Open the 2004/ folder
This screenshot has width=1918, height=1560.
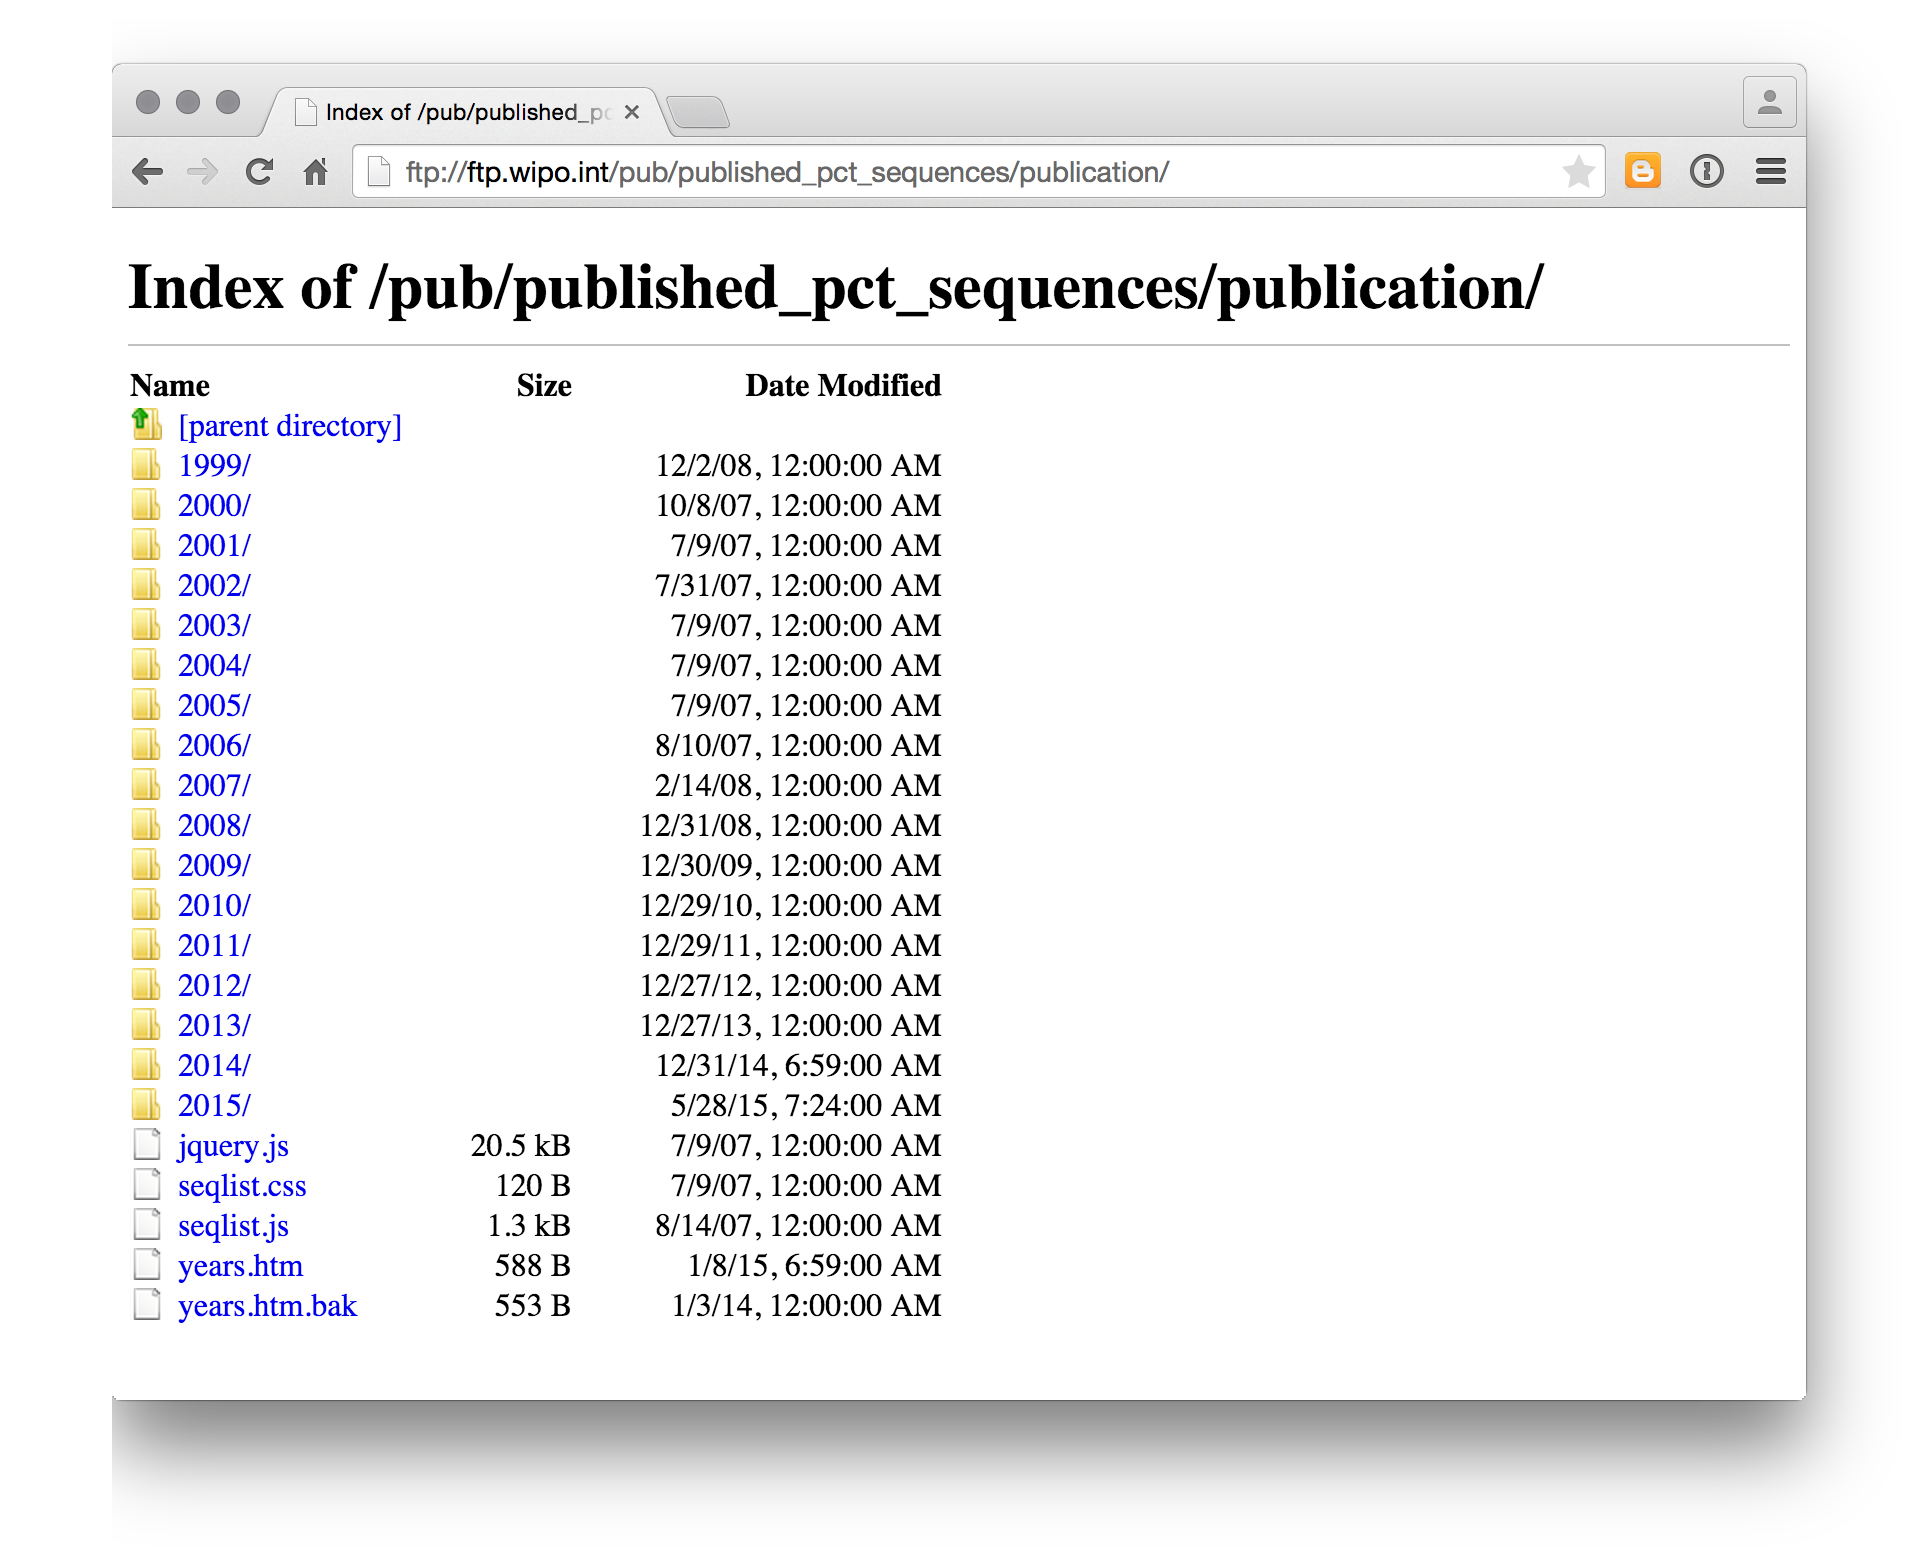[214, 666]
